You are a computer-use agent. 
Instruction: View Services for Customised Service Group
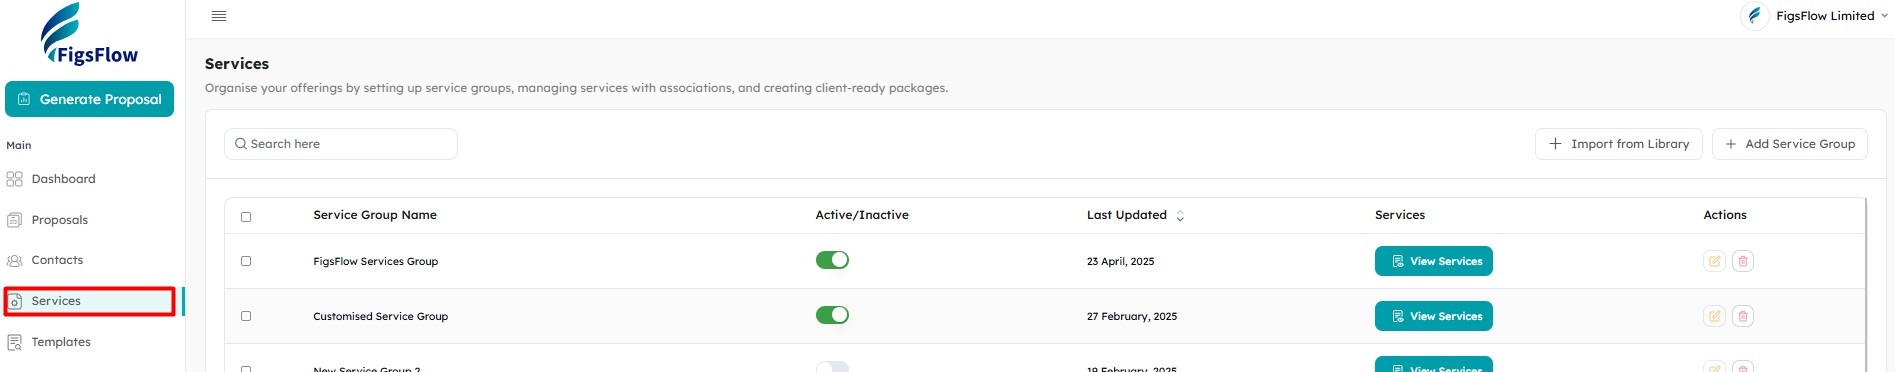click(1433, 316)
